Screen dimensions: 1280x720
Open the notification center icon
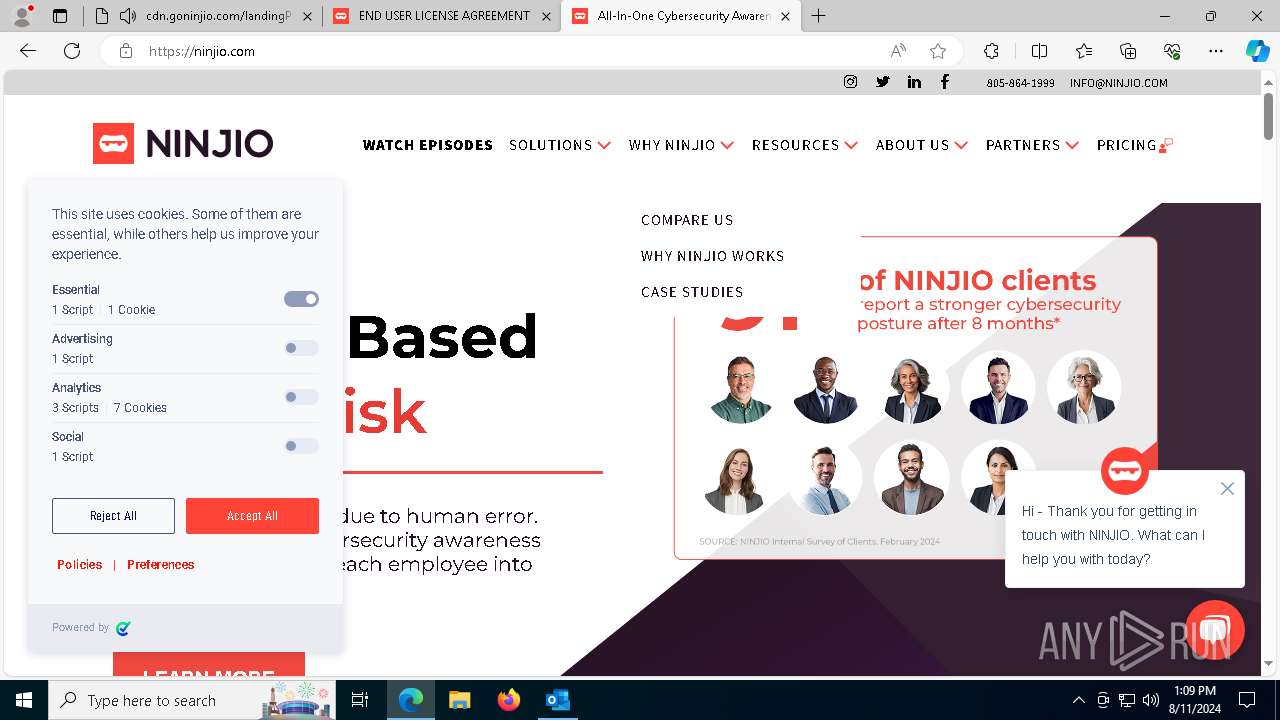[x=1247, y=700]
